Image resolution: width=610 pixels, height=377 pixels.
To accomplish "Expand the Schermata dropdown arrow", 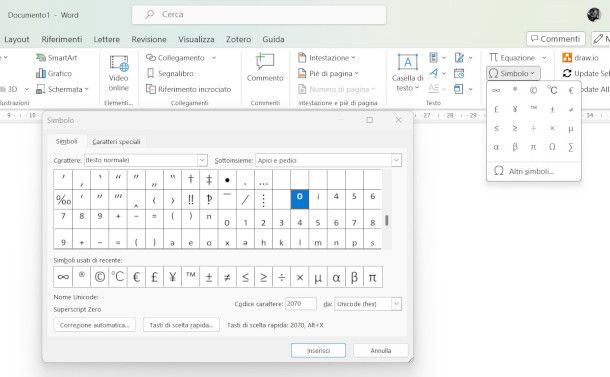I will [x=86, y=89].
